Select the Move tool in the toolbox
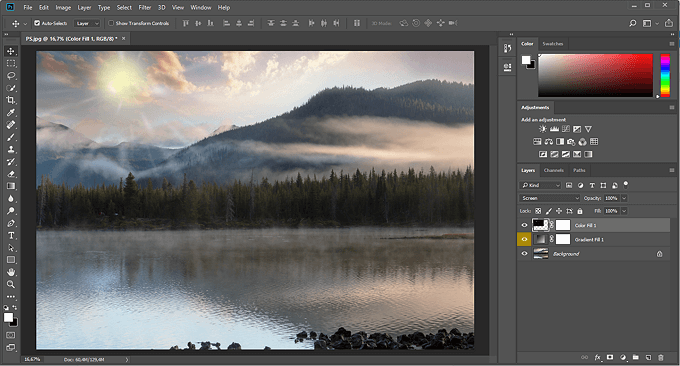This screenshot has width=680, height=366. pos(11,51)
